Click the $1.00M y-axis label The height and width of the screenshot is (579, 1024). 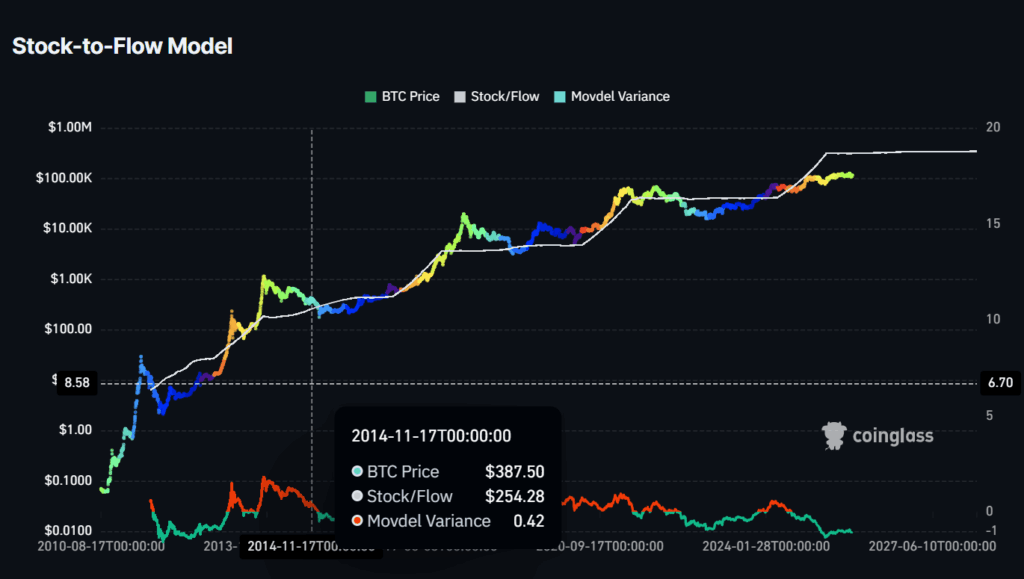click(69, 128)
